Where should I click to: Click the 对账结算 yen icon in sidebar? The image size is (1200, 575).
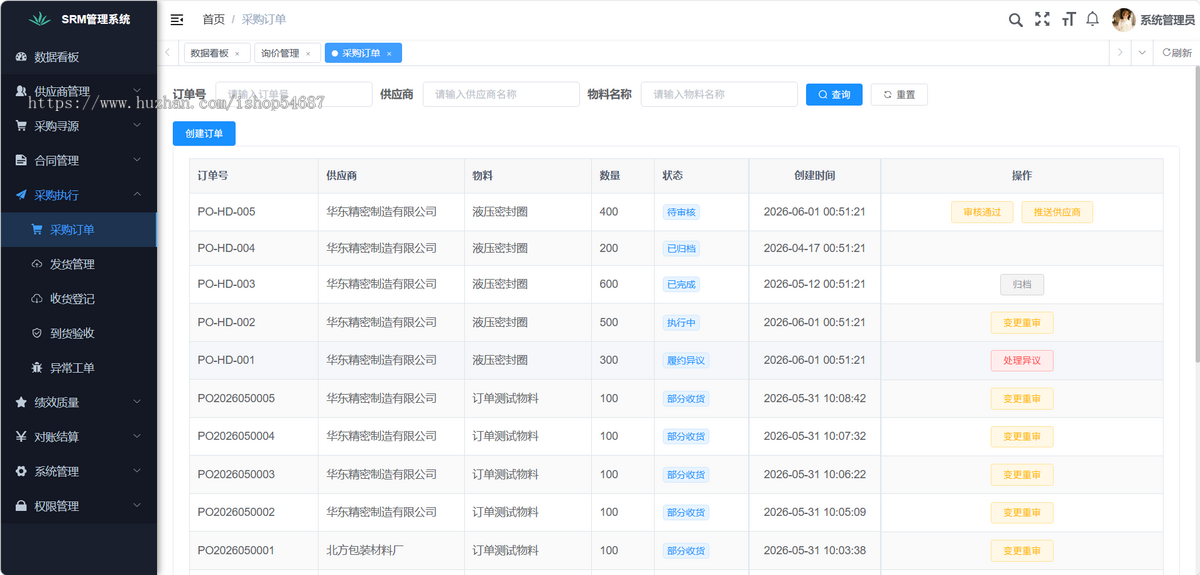(x=22, y=437)
